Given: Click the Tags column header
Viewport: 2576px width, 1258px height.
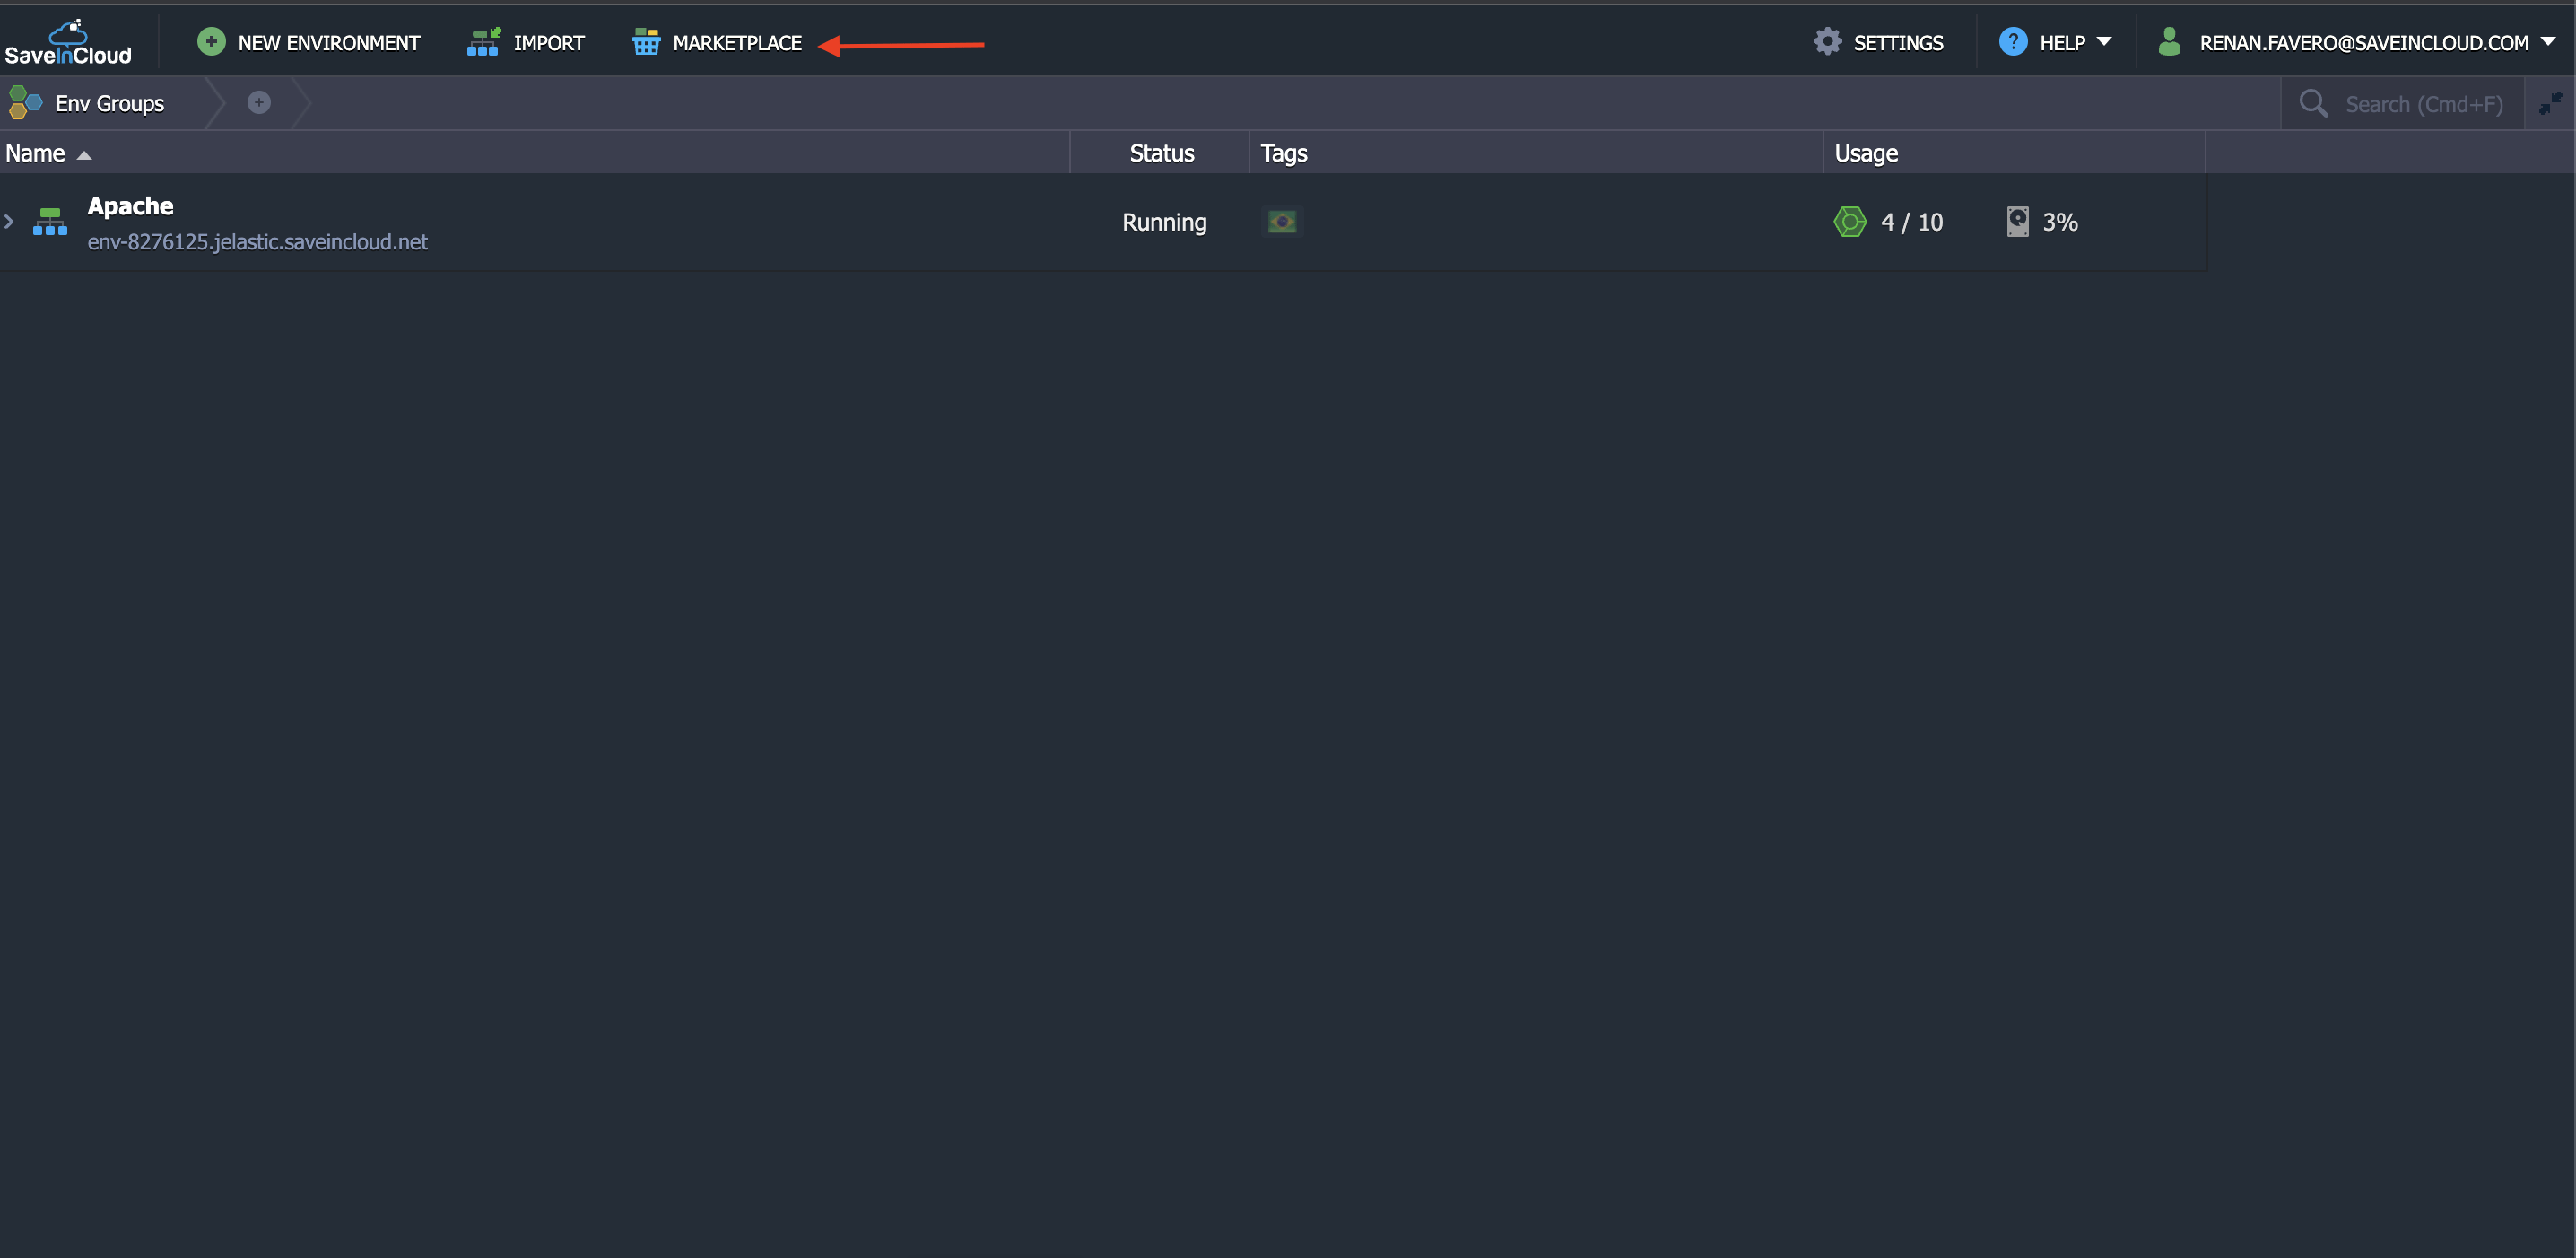Looking at the screenshot, I should [1537, 153].
